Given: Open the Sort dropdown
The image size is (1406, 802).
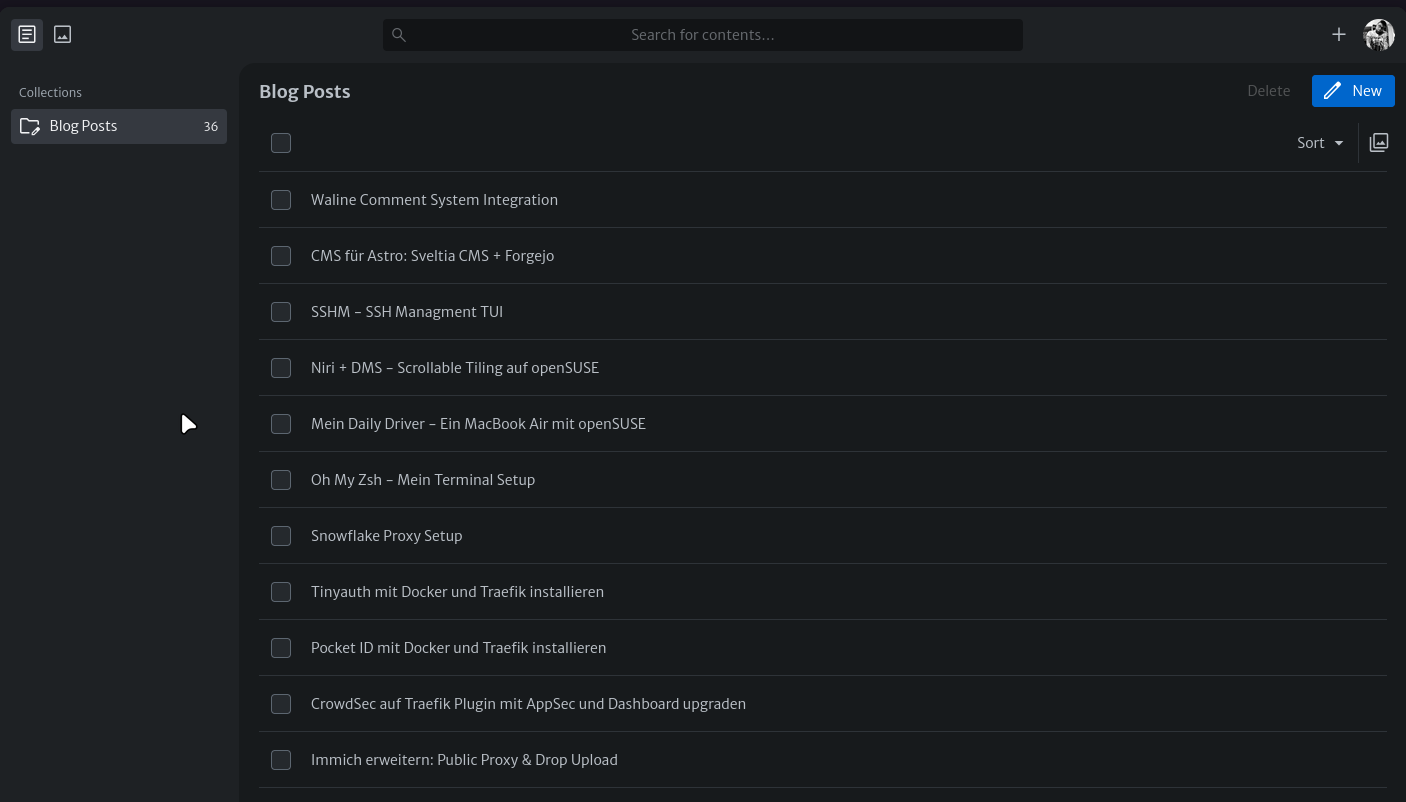Looking at the screenshot, I should click(x=1320, y=143).
